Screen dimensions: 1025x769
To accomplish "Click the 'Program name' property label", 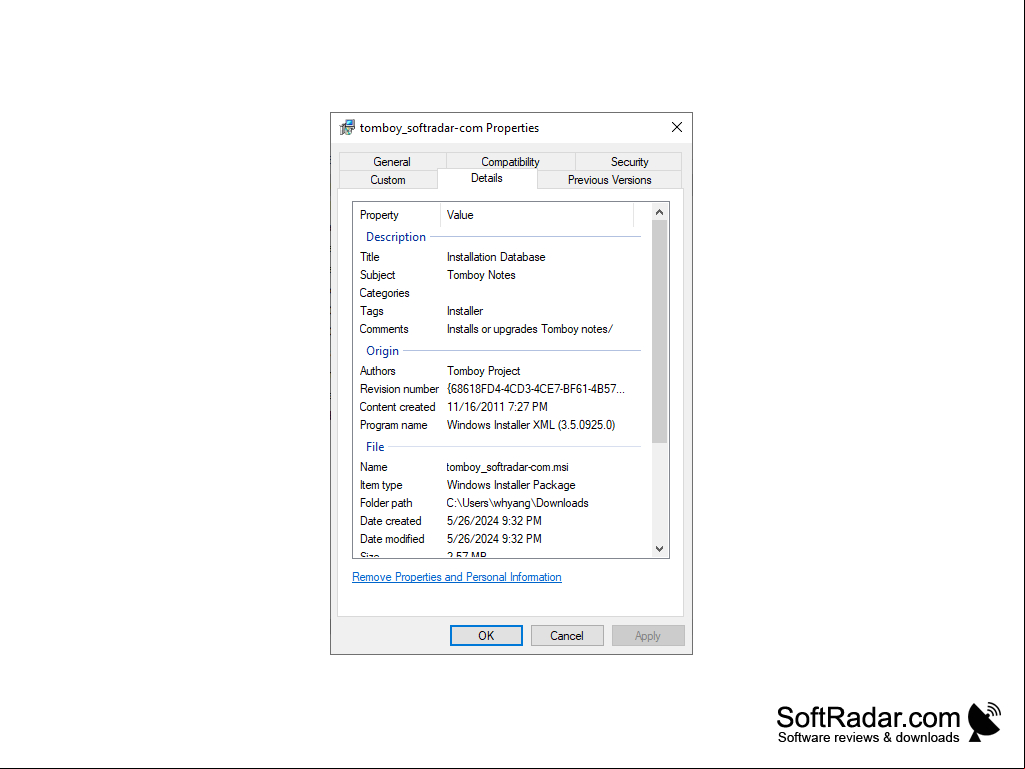I will [x=394, y=425].
